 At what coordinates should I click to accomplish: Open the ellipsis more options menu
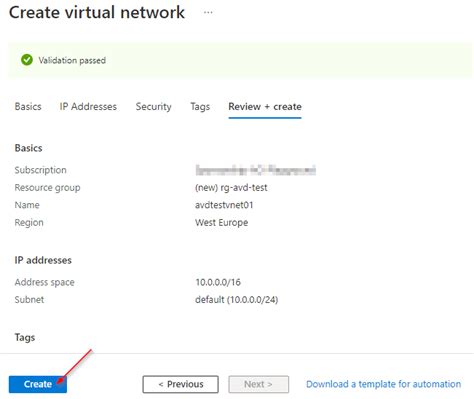[x=208, y=13]
